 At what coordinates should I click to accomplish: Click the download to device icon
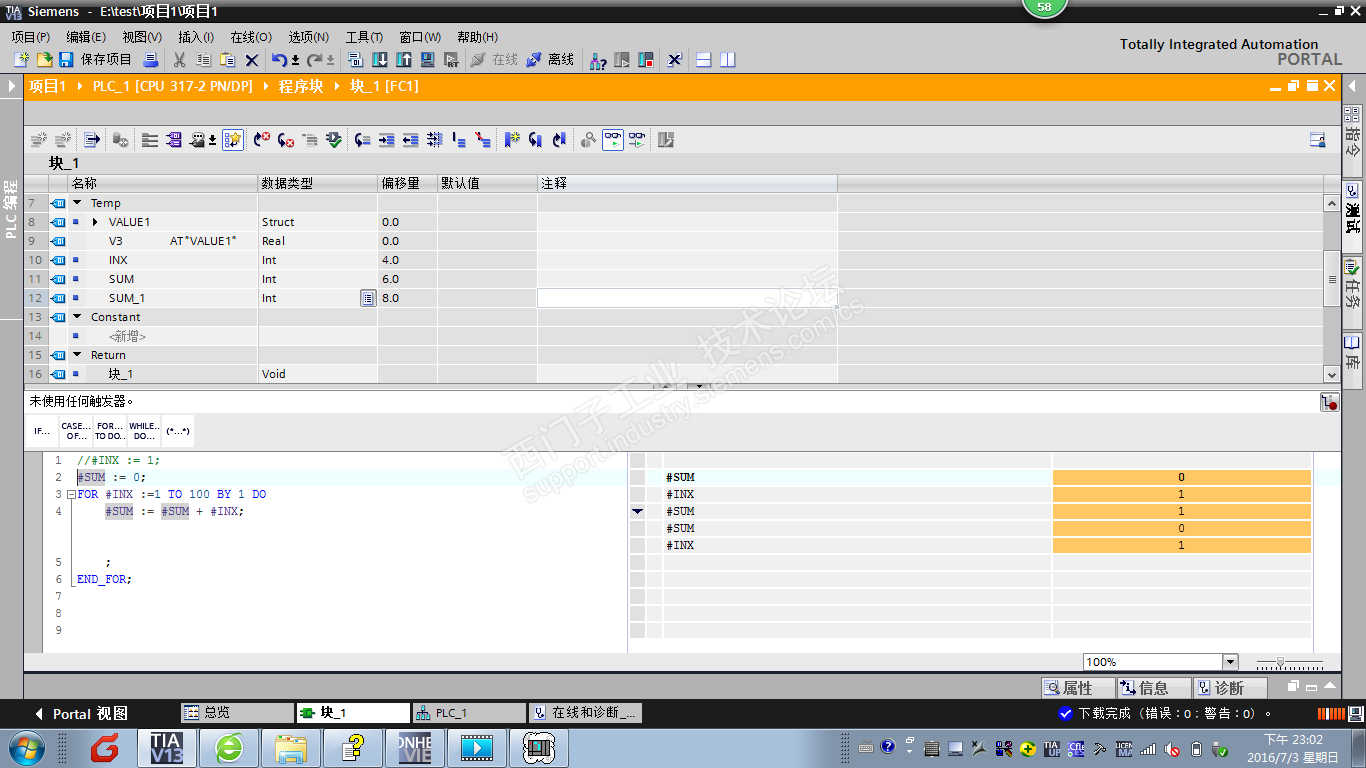[x=380, y=60]
